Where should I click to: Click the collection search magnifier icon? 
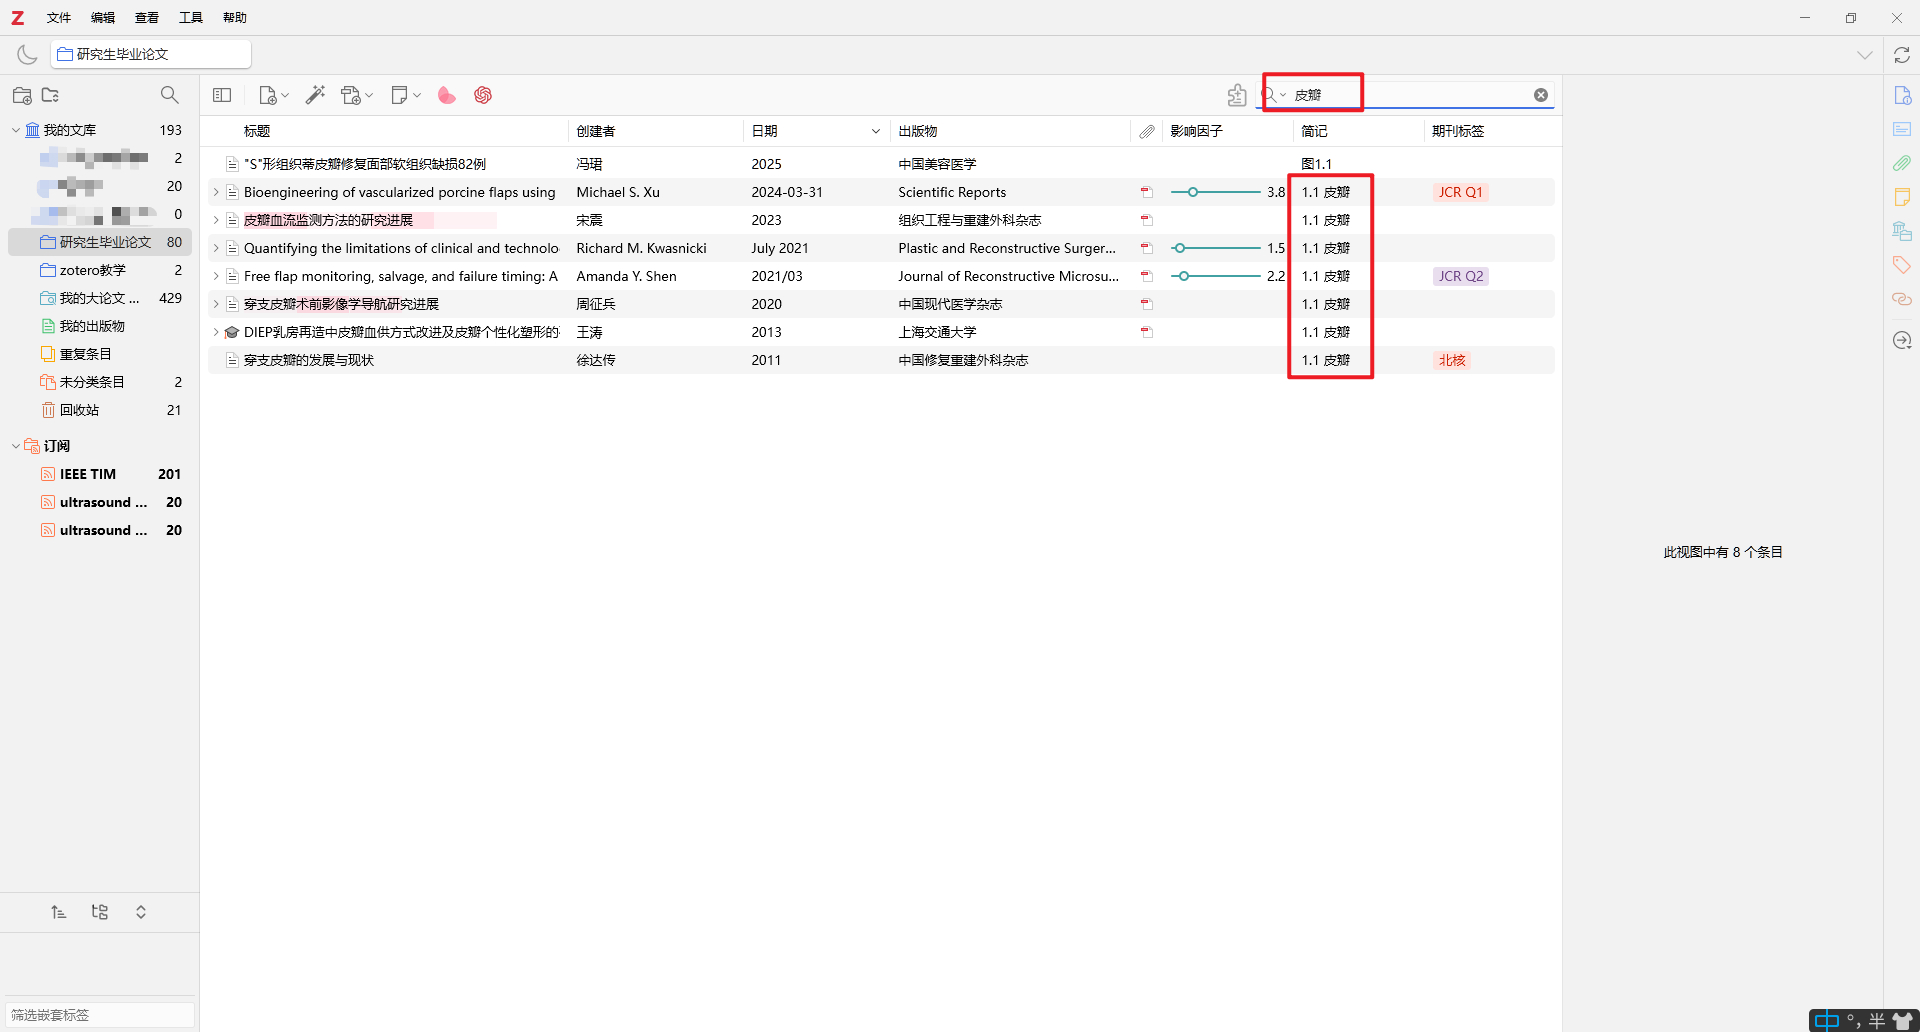pyautogui.click(x=170, y=95)
